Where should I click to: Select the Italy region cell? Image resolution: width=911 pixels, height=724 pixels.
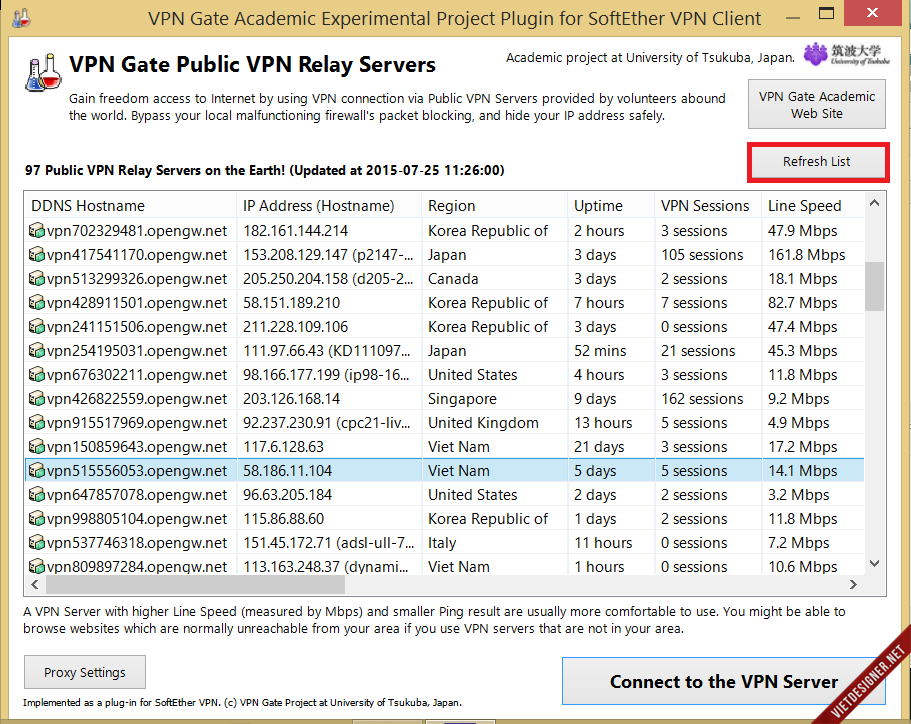[x=442, y=543]
